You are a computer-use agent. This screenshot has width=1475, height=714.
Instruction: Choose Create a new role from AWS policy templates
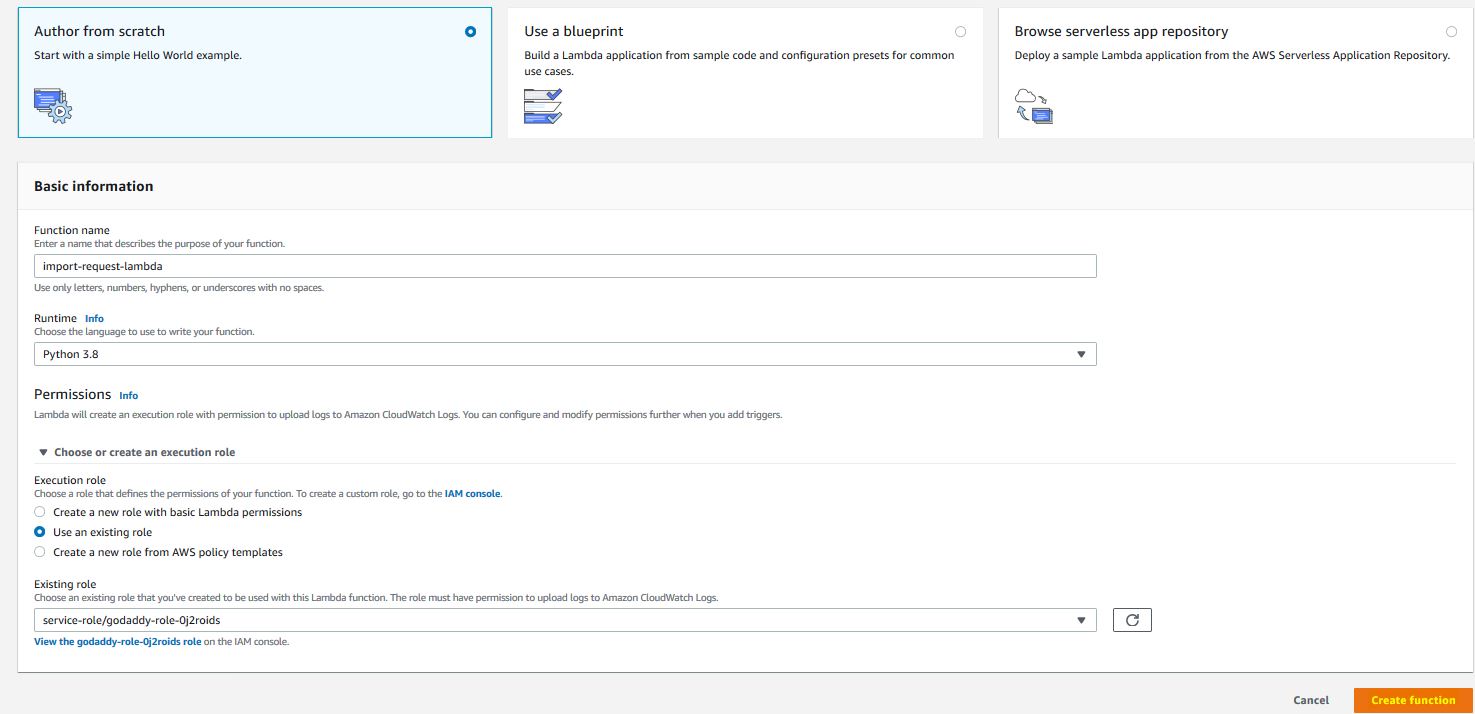click(40, 552)
